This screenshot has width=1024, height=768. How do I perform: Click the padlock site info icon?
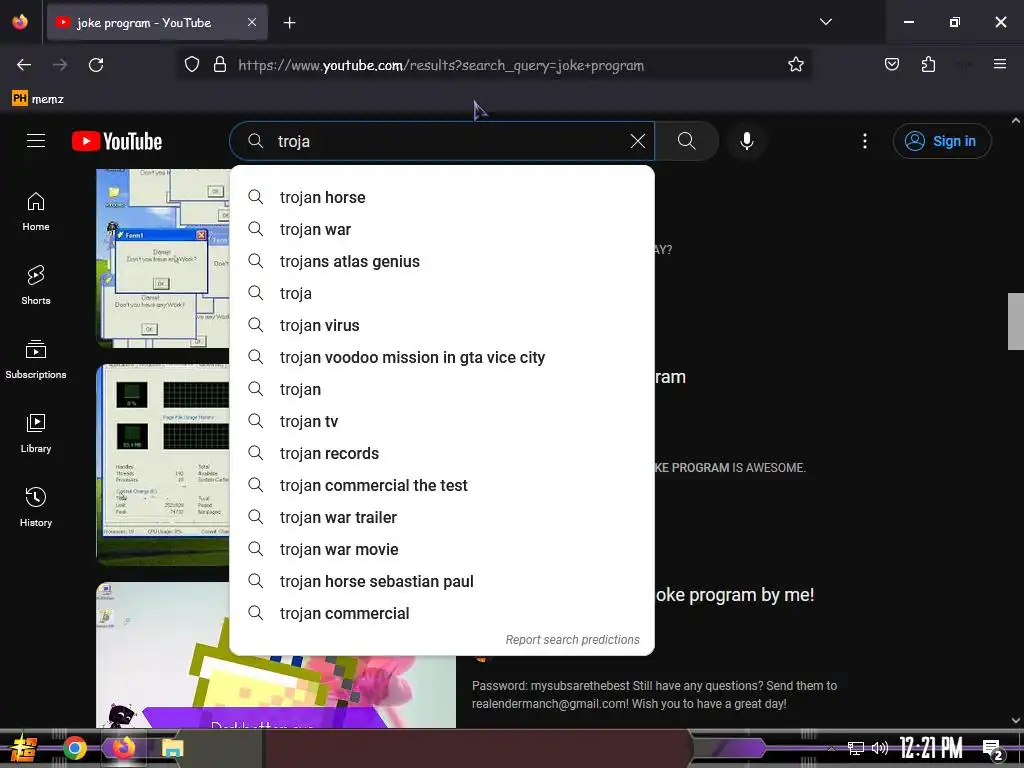[x=220, y=65]
